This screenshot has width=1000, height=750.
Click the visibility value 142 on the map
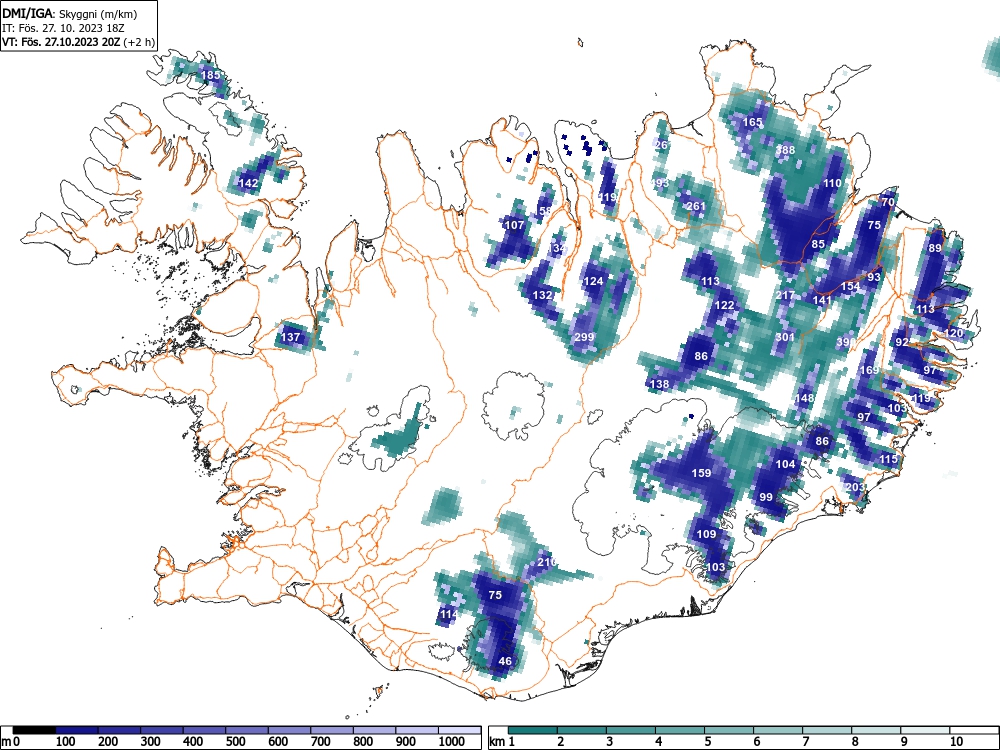[249, 183]
